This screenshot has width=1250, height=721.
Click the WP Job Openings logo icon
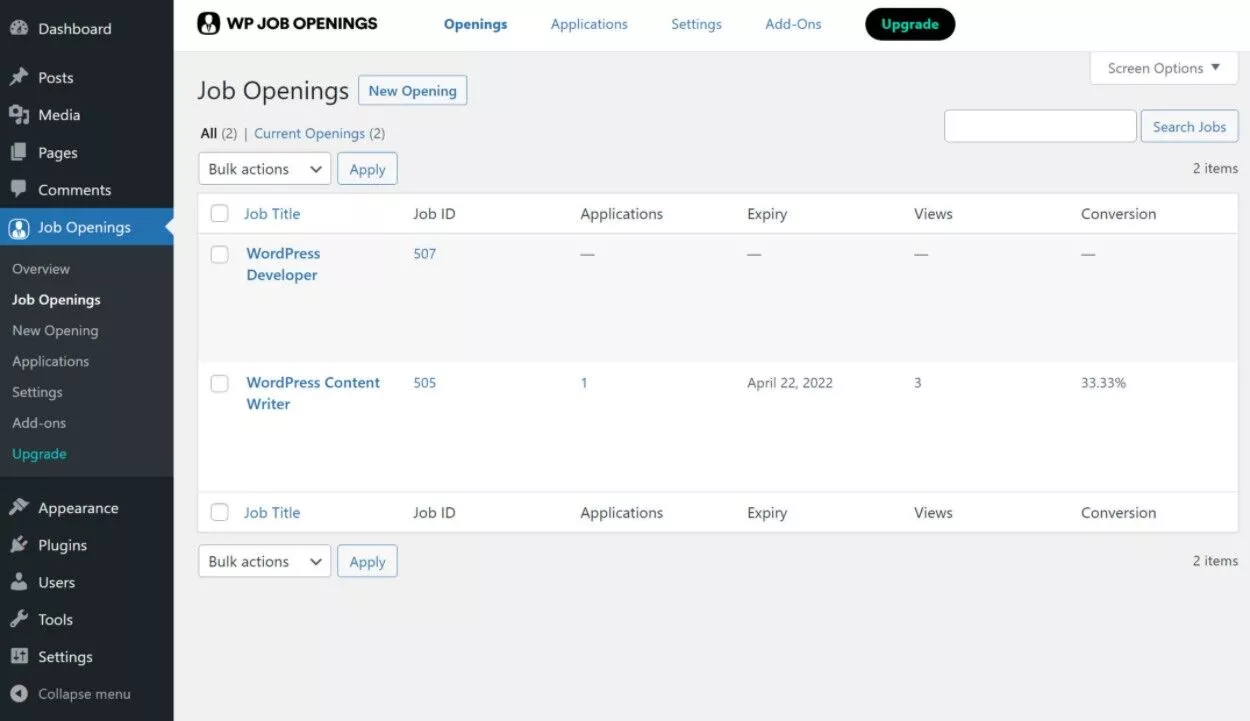(x=208, y=23)
